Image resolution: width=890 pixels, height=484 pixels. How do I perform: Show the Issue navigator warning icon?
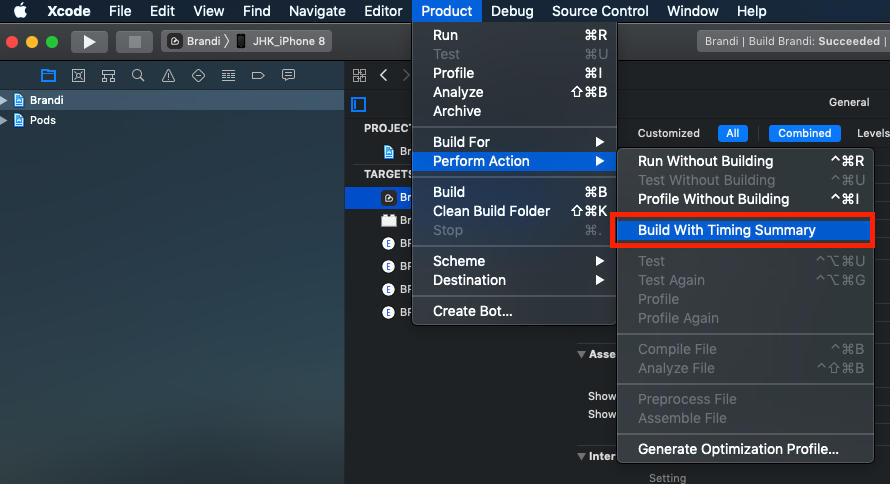pos(168,76)
